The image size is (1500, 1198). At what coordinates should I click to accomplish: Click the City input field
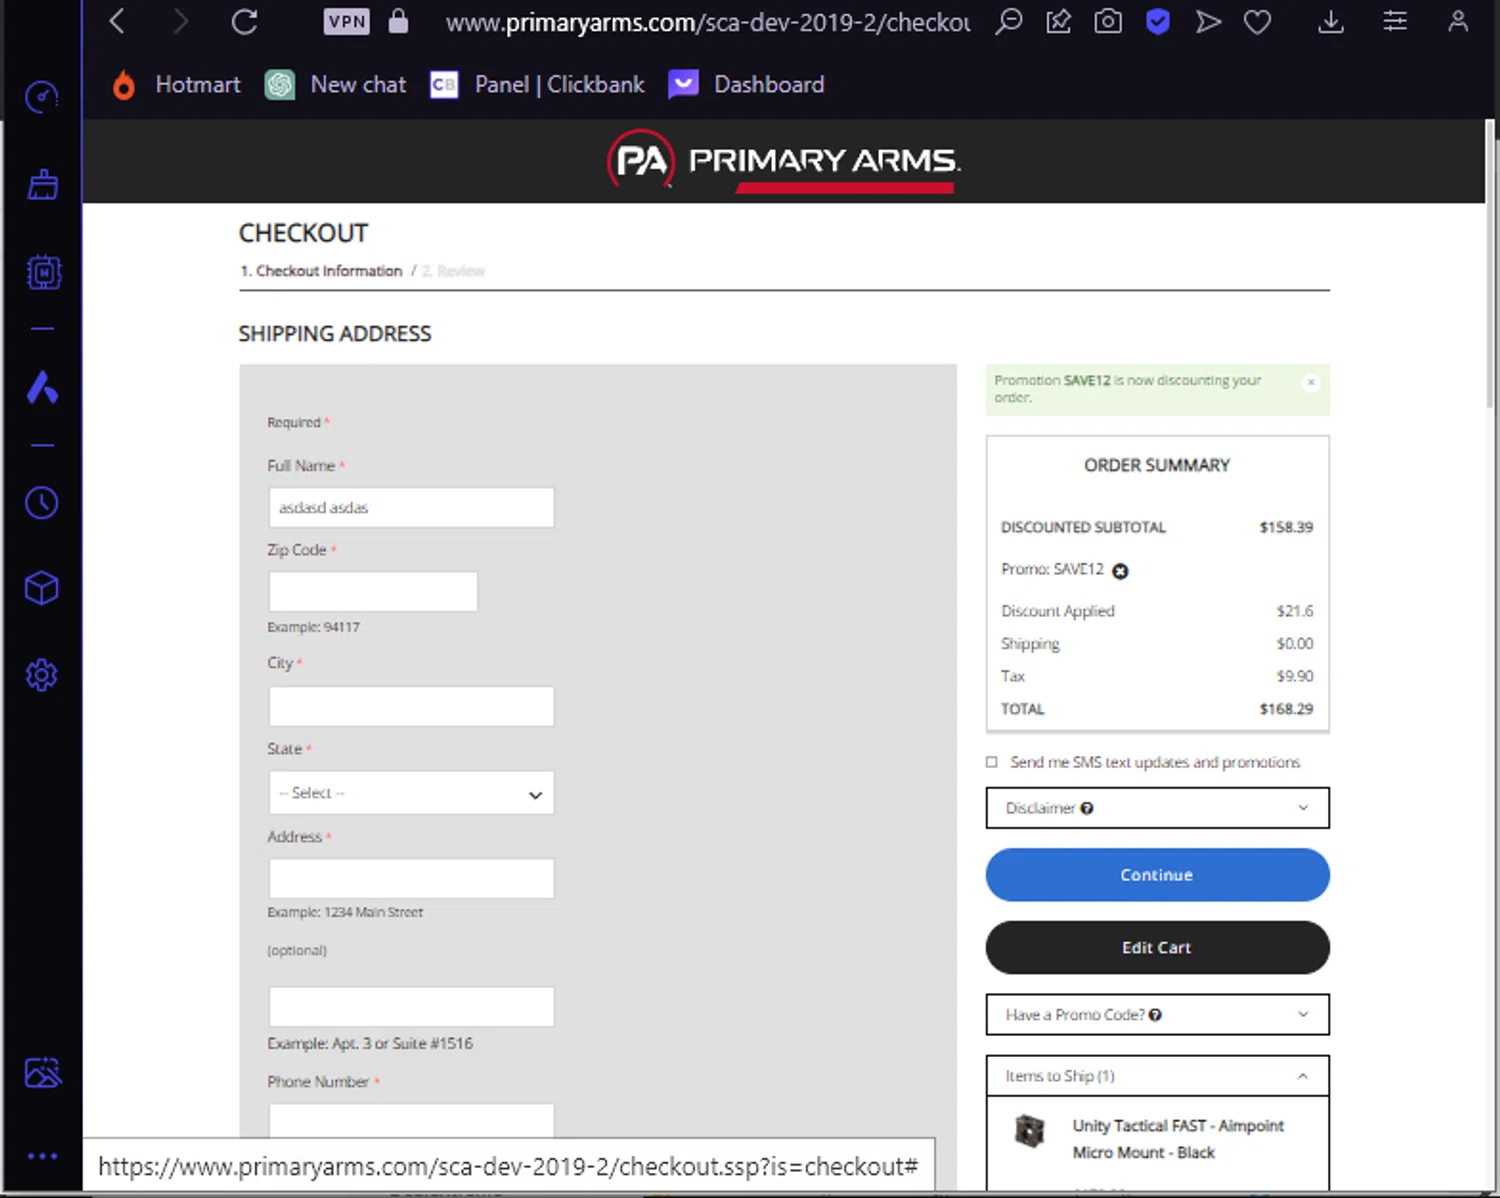click(411, 706)
